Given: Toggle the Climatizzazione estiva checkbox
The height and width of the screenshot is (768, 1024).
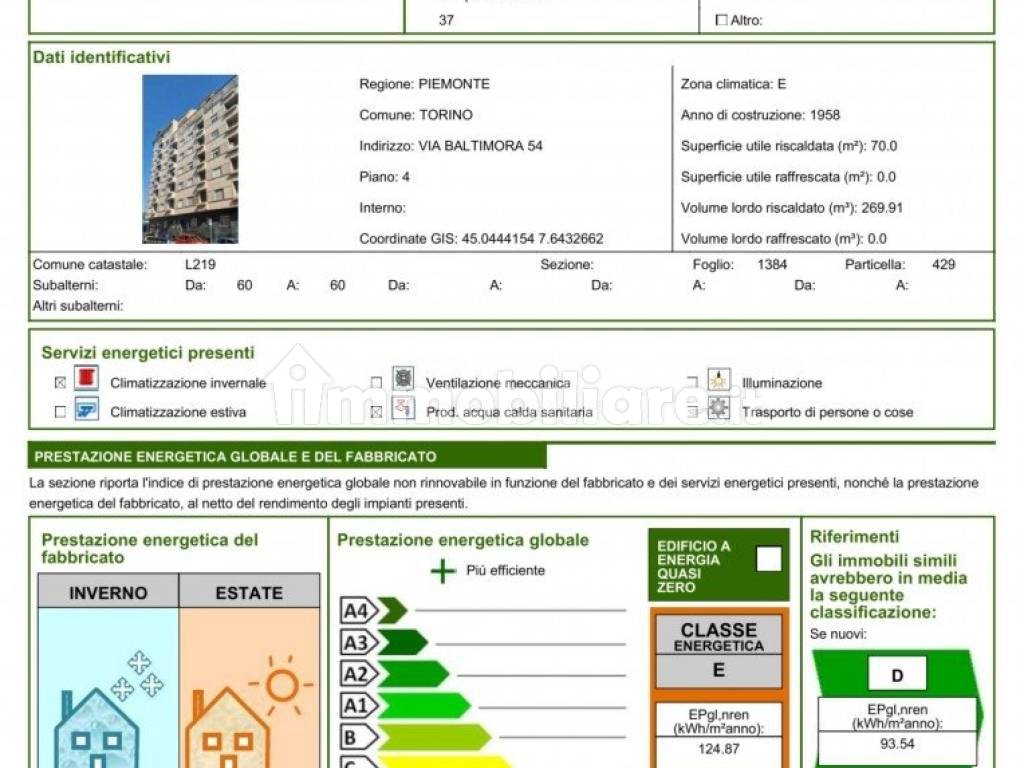Looking at the screenshot, I should pos(60,412).
